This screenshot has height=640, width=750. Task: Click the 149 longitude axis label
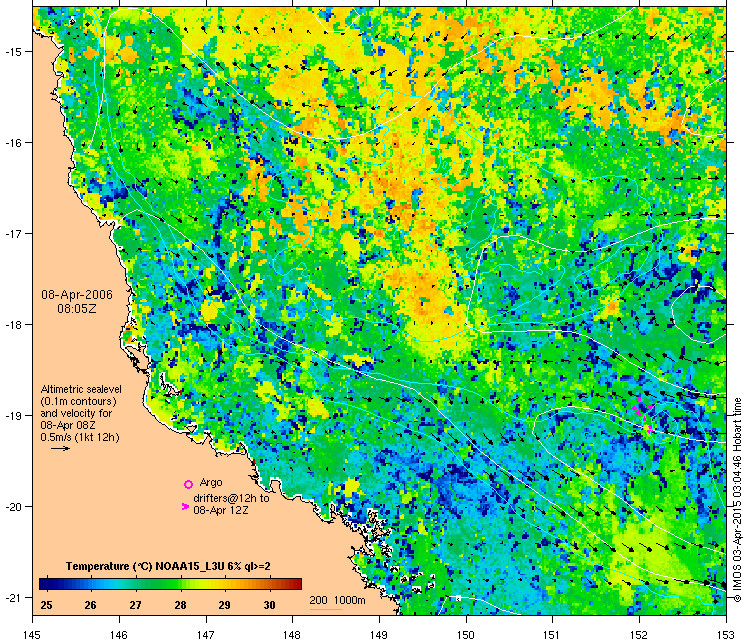pyautogui.click(x=379, y=635)
